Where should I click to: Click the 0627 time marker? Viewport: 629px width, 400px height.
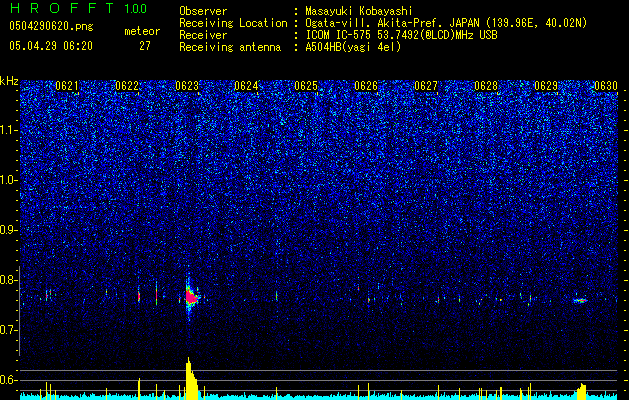pos(426,86)
